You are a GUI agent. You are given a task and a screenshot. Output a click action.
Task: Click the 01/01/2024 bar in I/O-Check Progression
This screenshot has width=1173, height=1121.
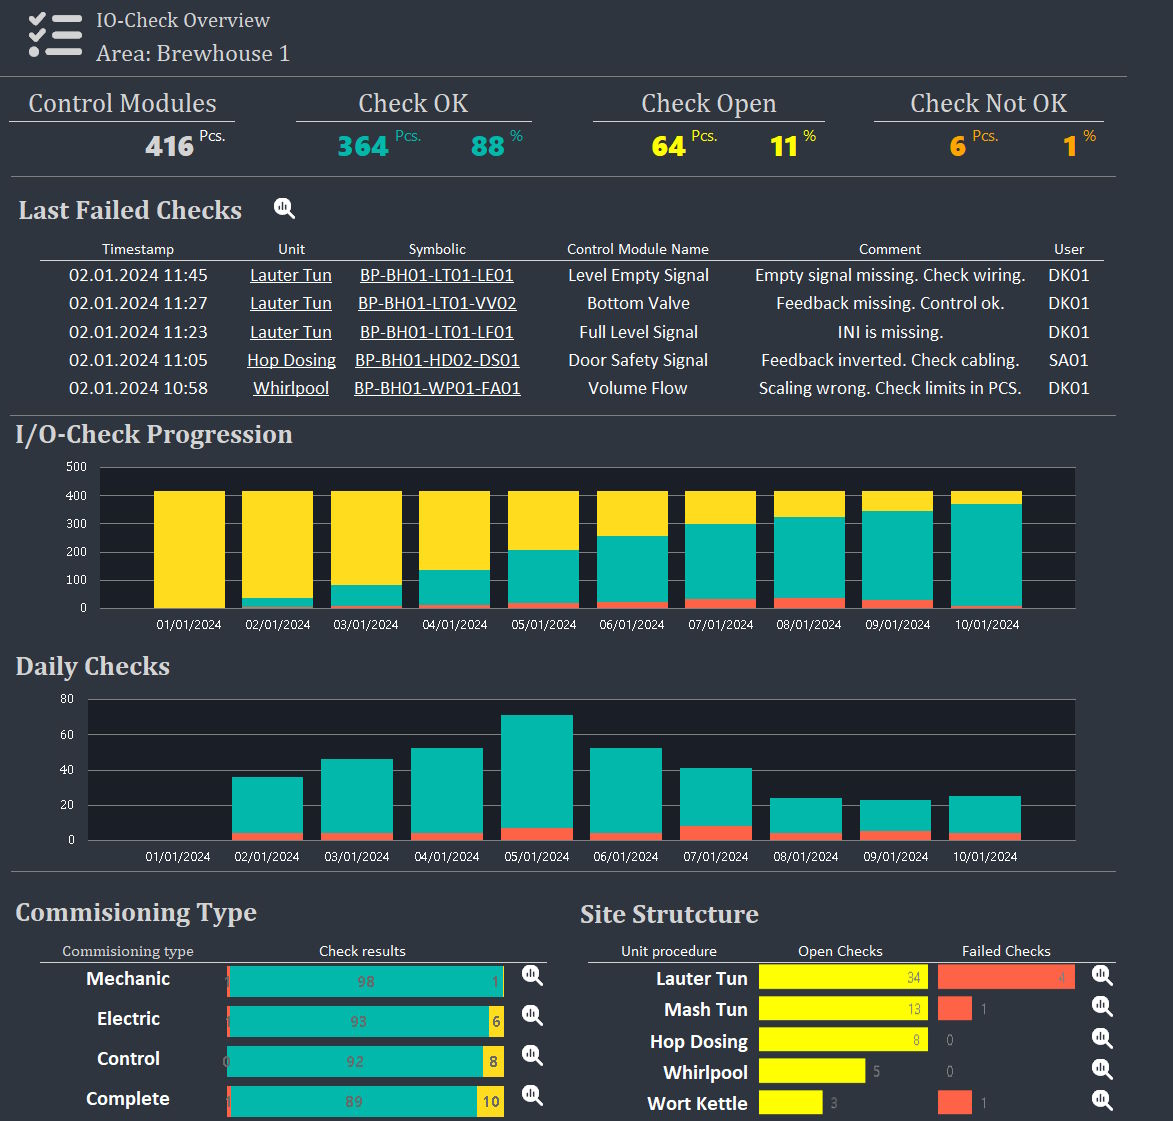189,549
